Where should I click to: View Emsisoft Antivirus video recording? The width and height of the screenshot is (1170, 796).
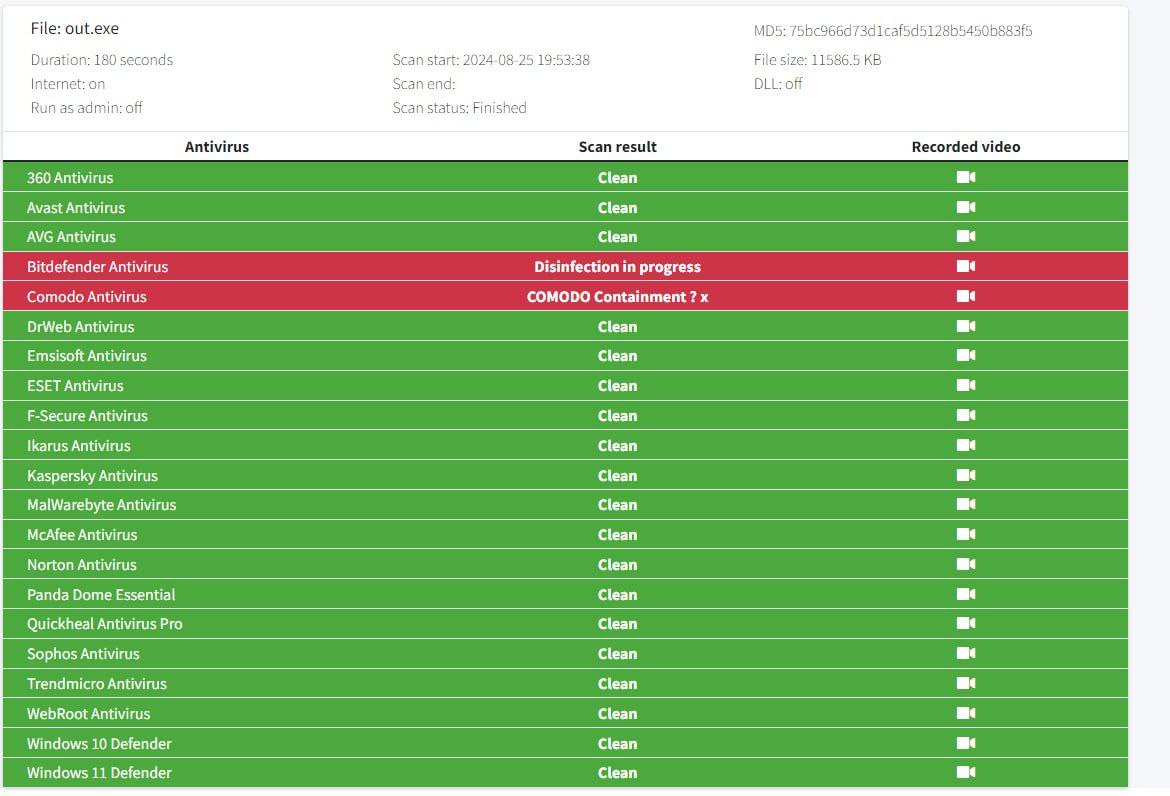966,355
